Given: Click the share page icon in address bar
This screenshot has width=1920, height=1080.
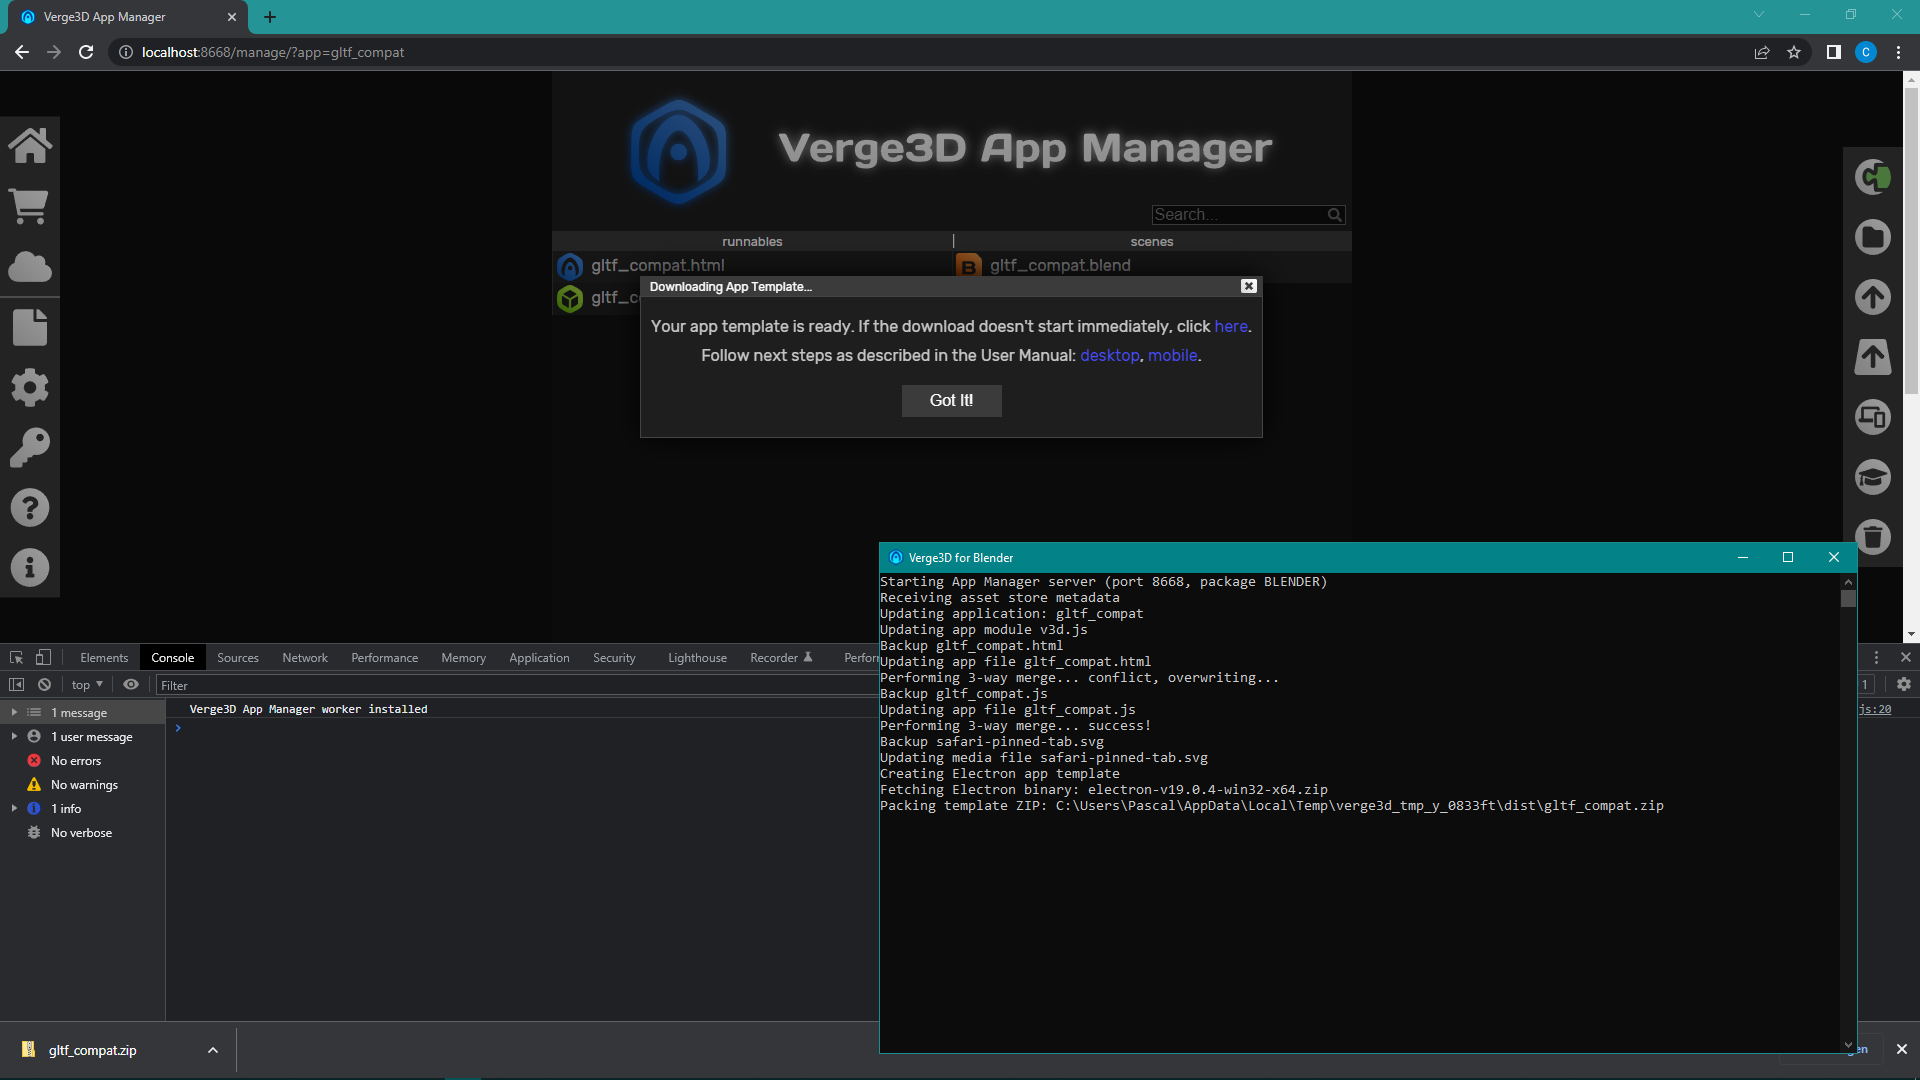Looking at the screenshot, I should click(1762, 52).
